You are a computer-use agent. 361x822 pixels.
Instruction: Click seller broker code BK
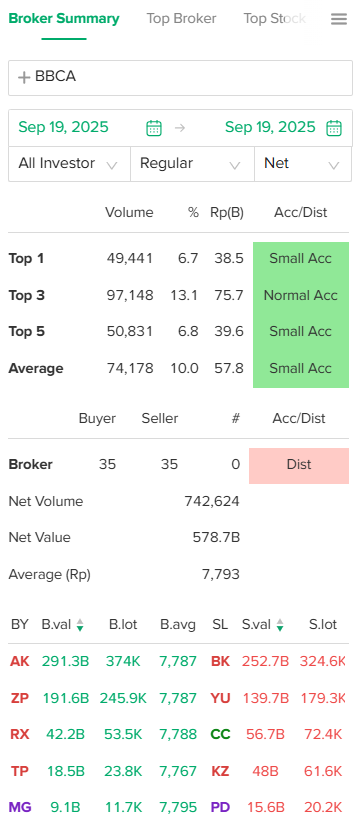coord(220,662)
